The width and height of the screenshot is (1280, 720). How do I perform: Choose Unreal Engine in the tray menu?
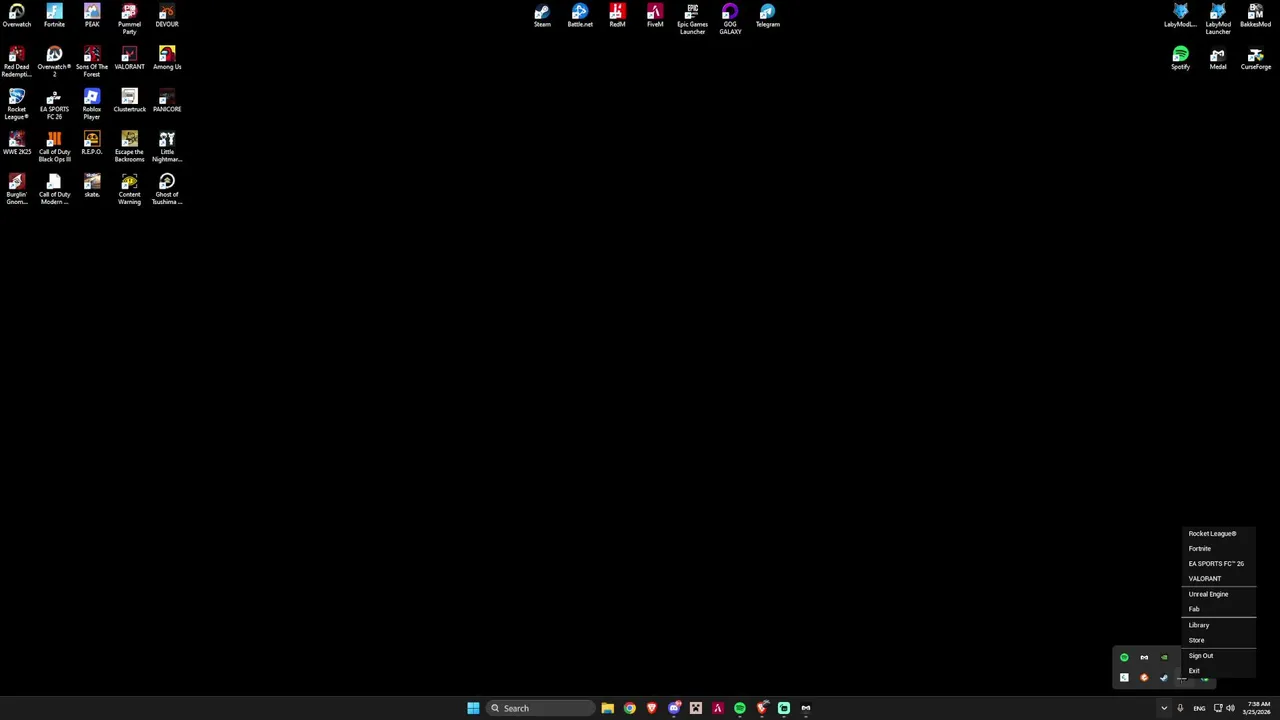click(1219, 594)
